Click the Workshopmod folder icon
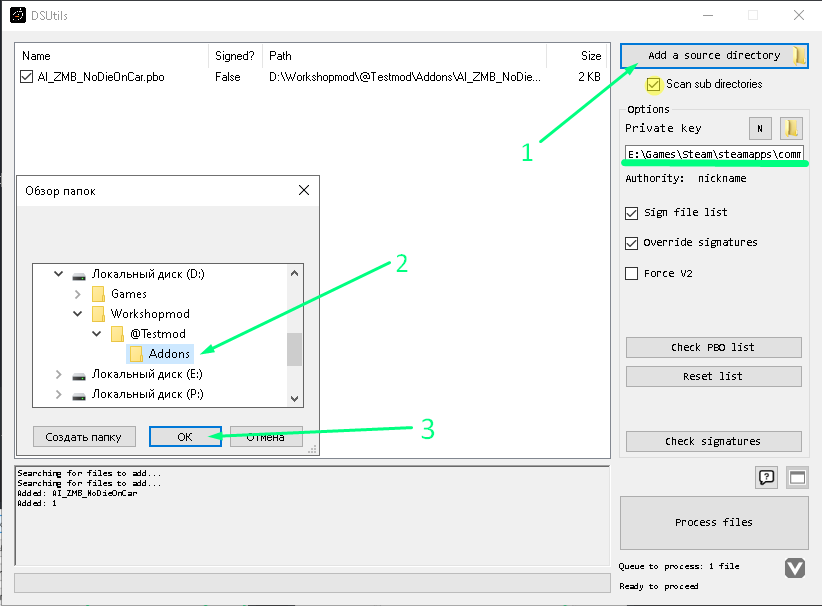Screen dimensions: 822x606 pos(98,314)
